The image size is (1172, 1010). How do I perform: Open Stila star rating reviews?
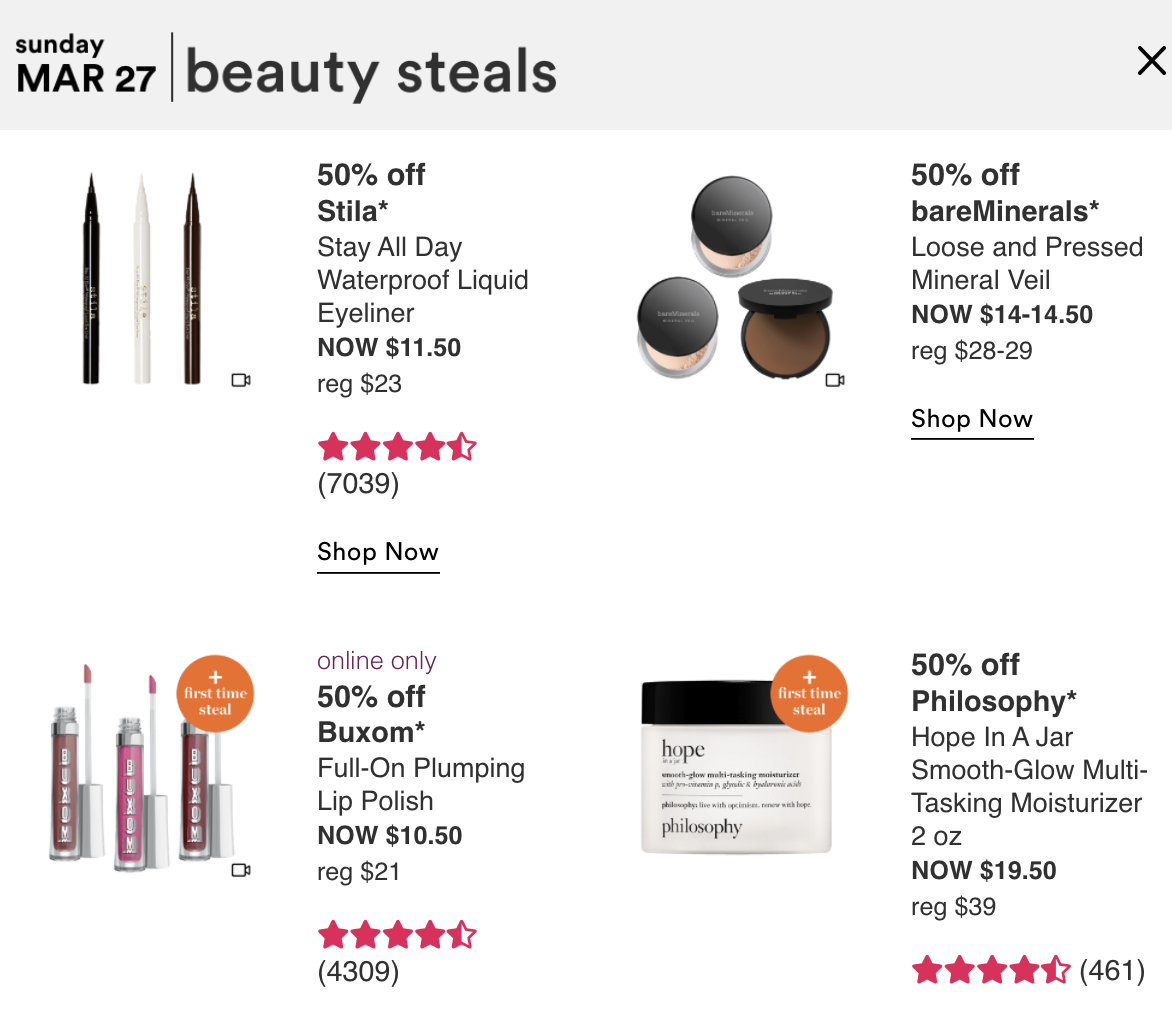point(397,447)
